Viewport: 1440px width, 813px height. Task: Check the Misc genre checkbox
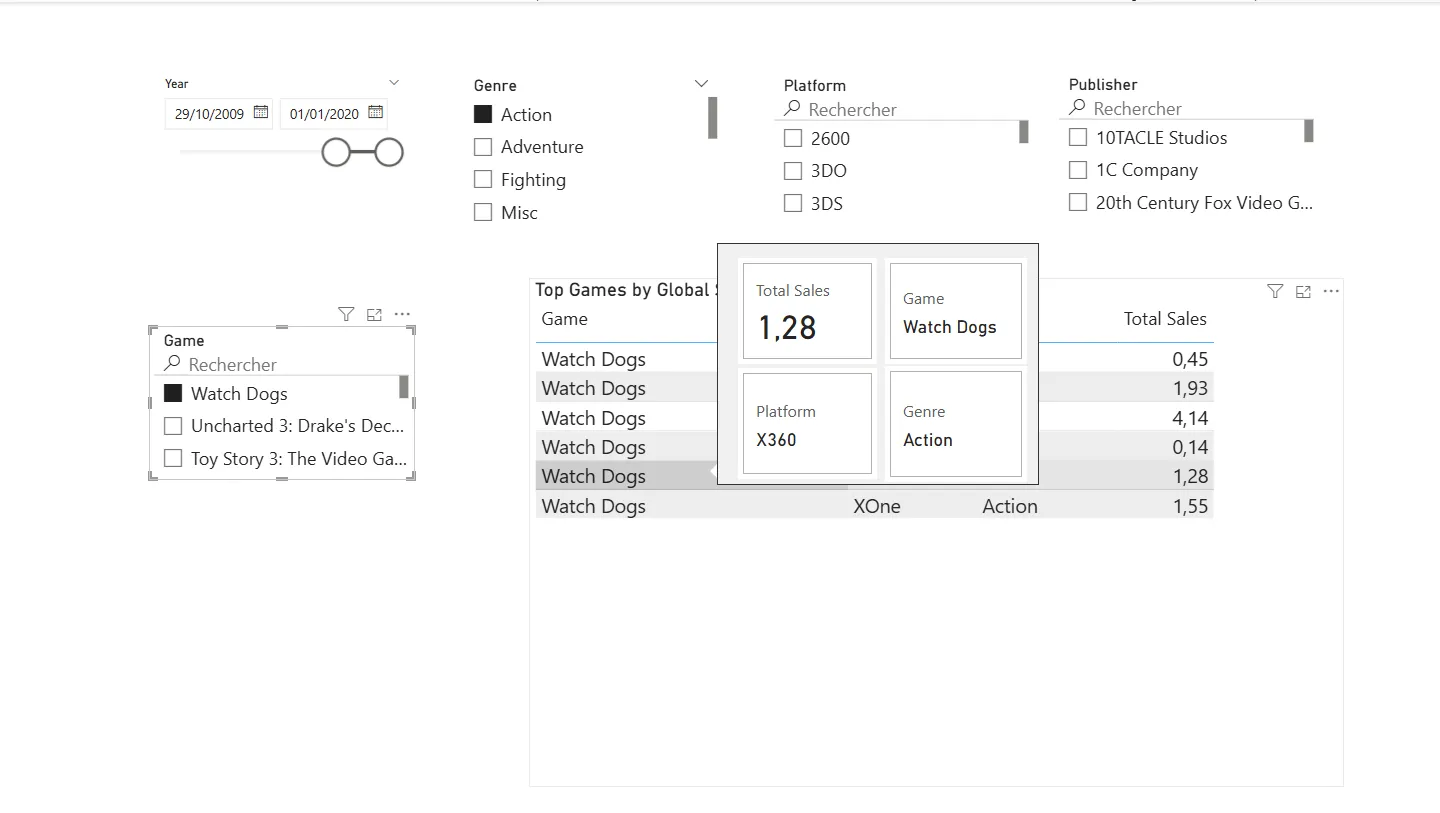[x=483, y=212]
